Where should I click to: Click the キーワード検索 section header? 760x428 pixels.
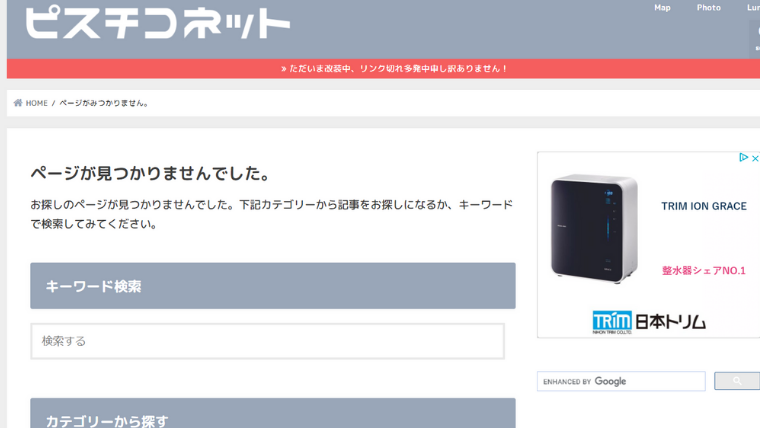[272, 286]
